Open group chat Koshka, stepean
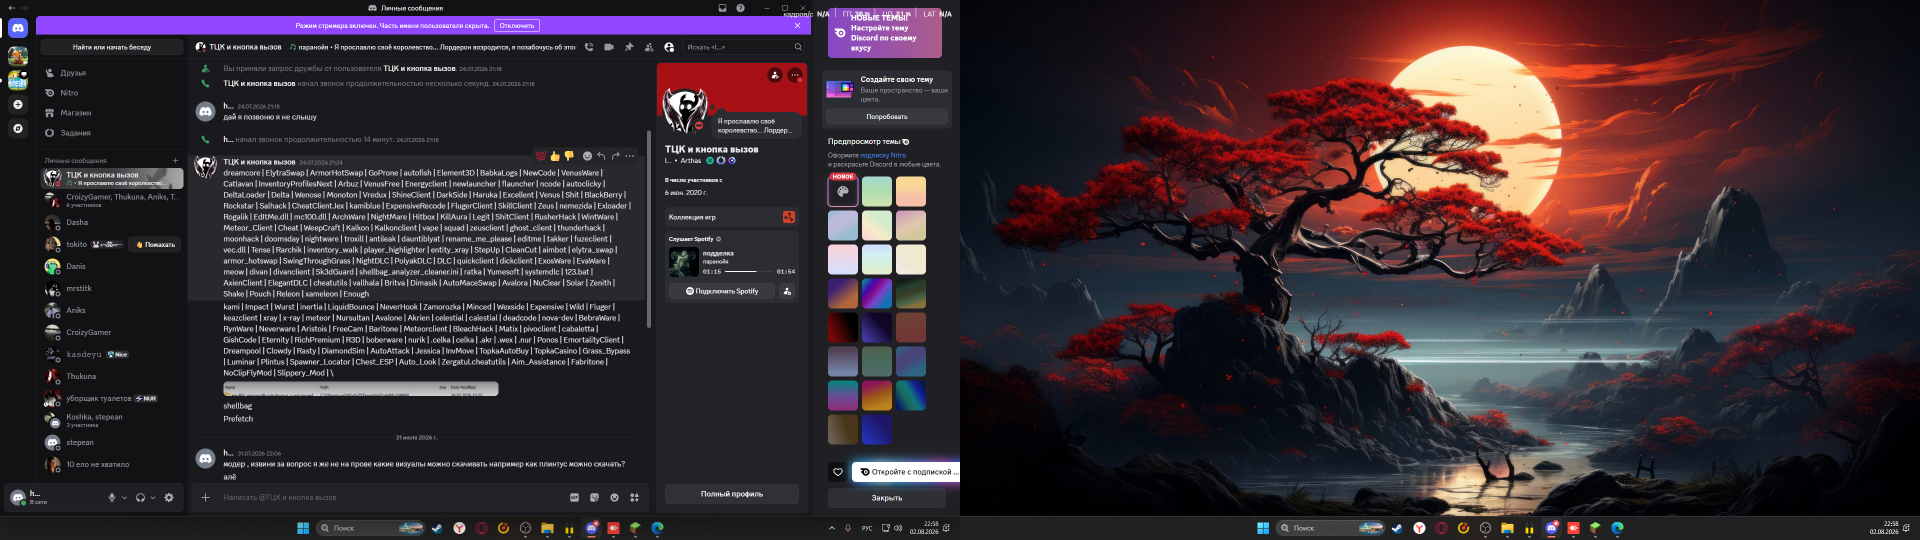 (112, 420)
